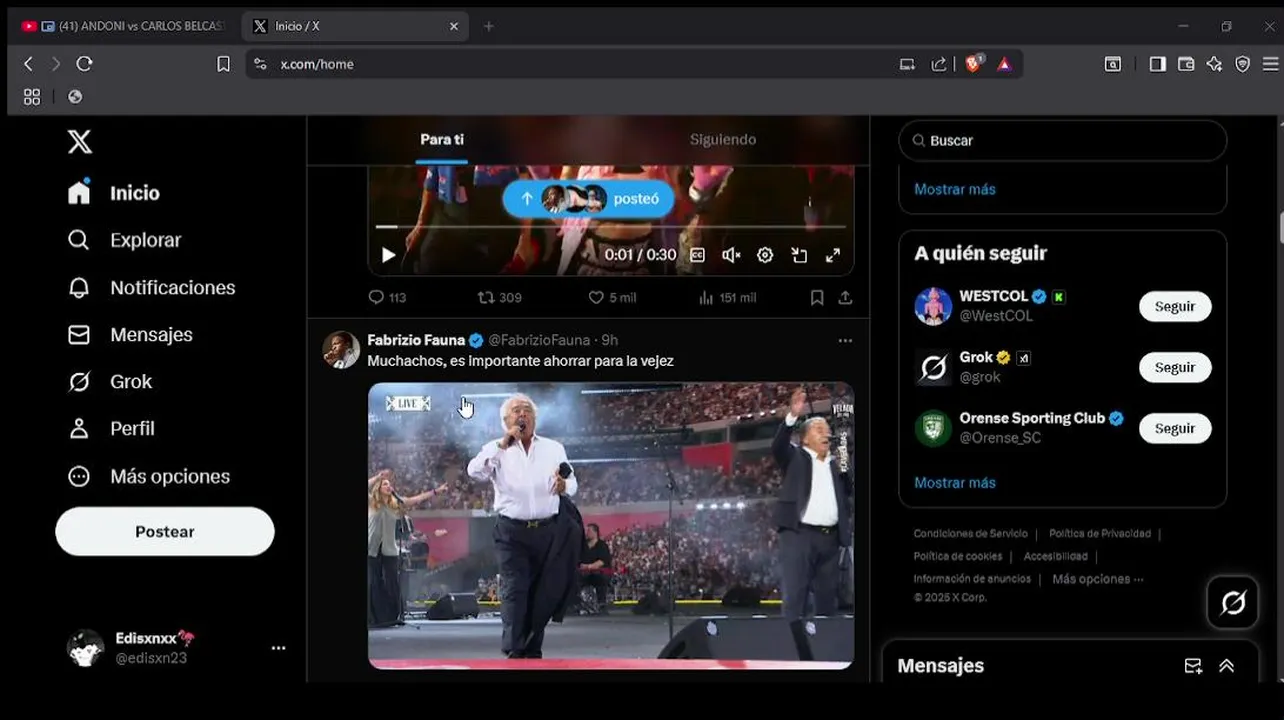Like the post with 5 mil likes
This screenshot has height=720, width=1284.
(x=612, y=298)
